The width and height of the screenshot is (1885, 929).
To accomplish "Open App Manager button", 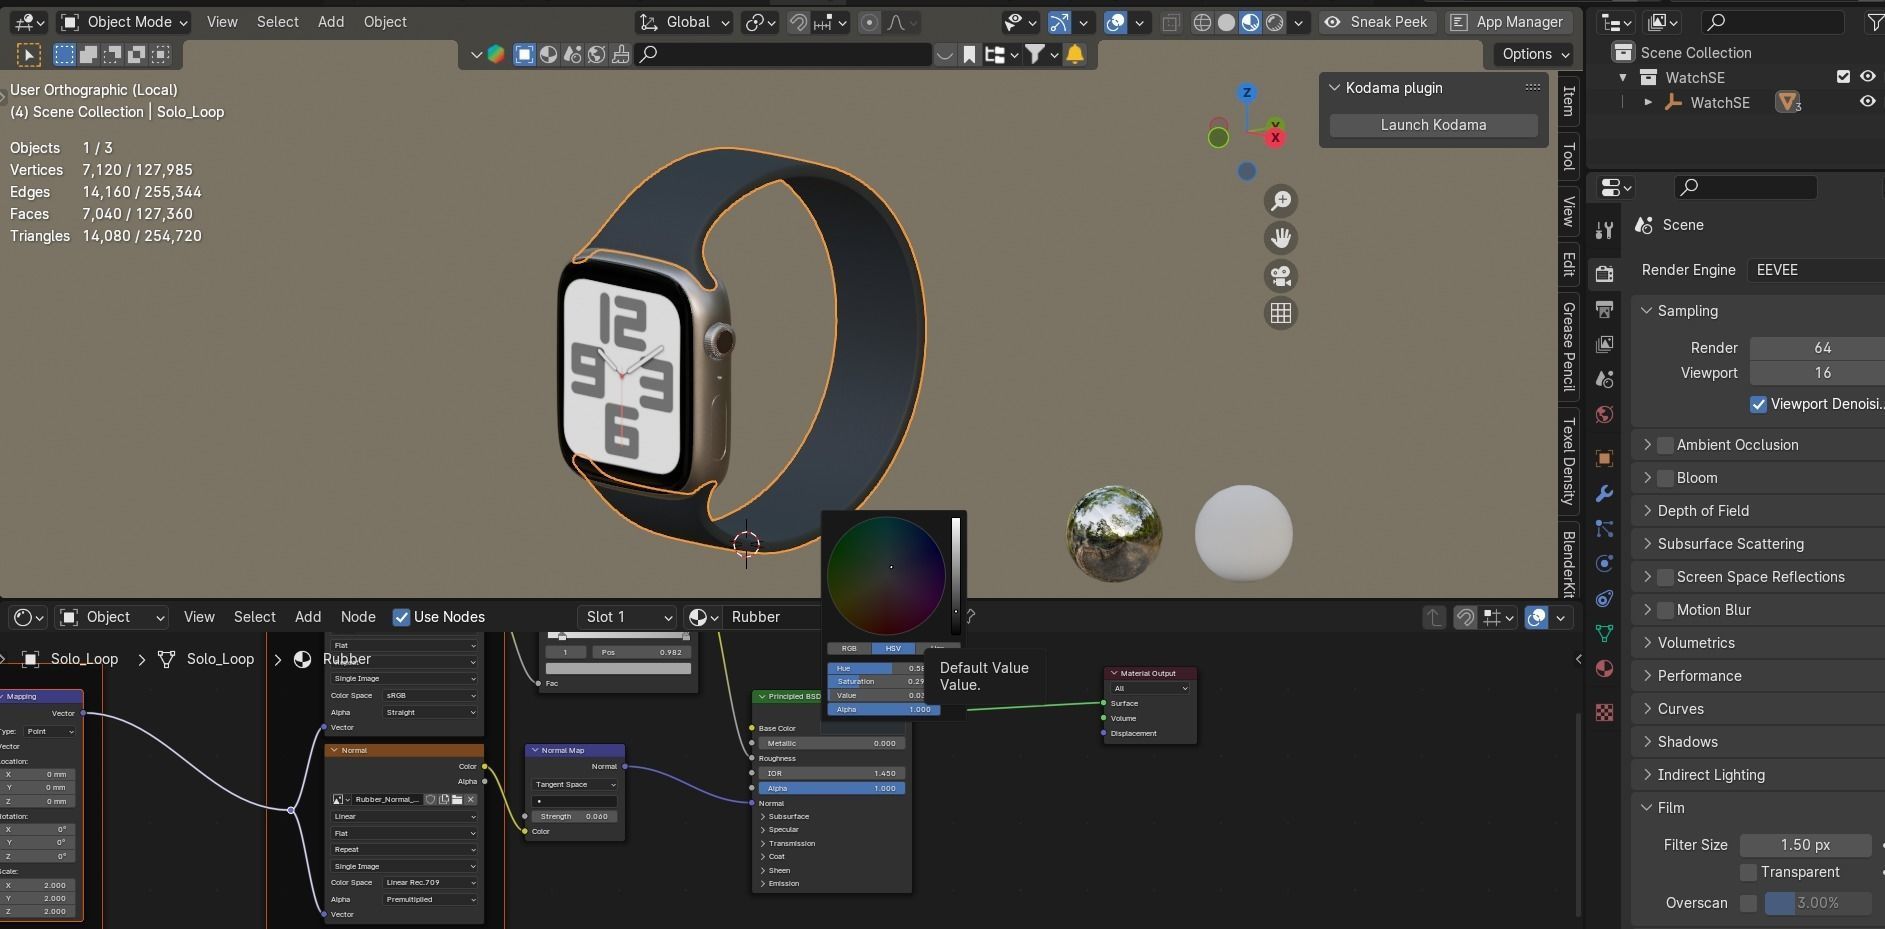I will (x=1507, y=22).
